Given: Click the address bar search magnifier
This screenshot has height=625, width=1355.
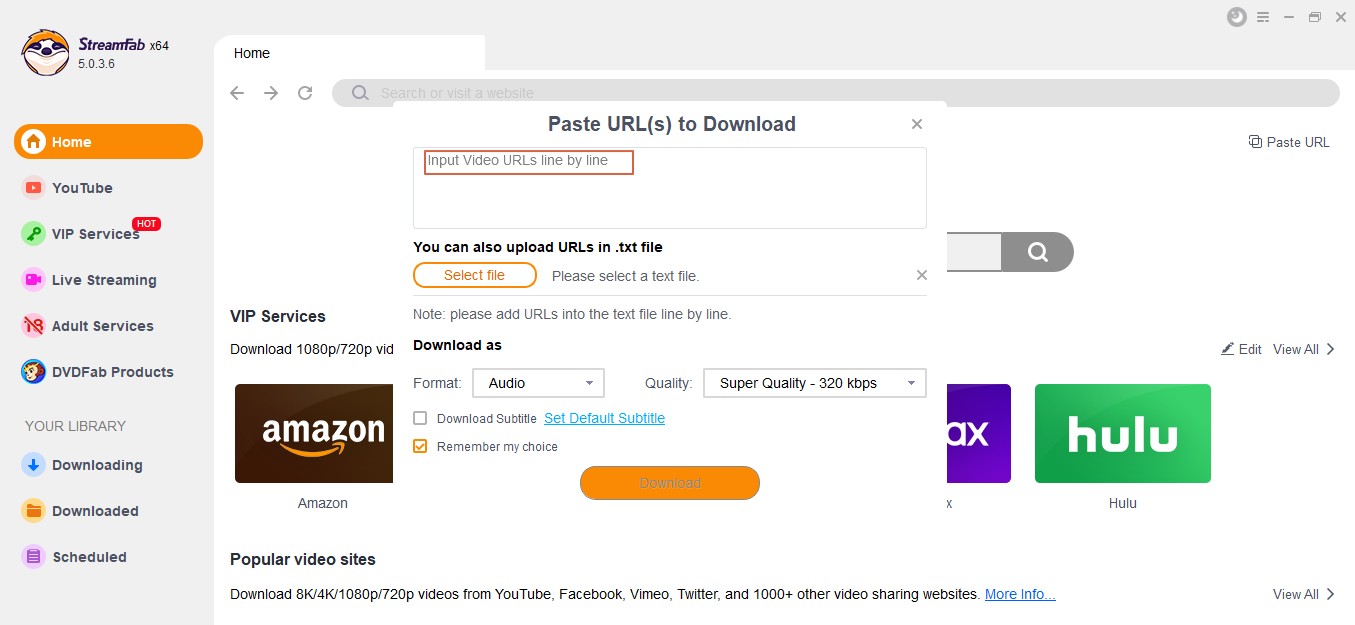Looking at the screenshot, I should tap(361, 93).
